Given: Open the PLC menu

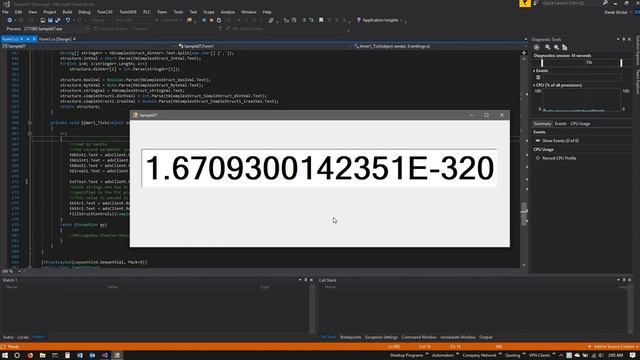Looking at the screenshot, I should click(147, 12).
